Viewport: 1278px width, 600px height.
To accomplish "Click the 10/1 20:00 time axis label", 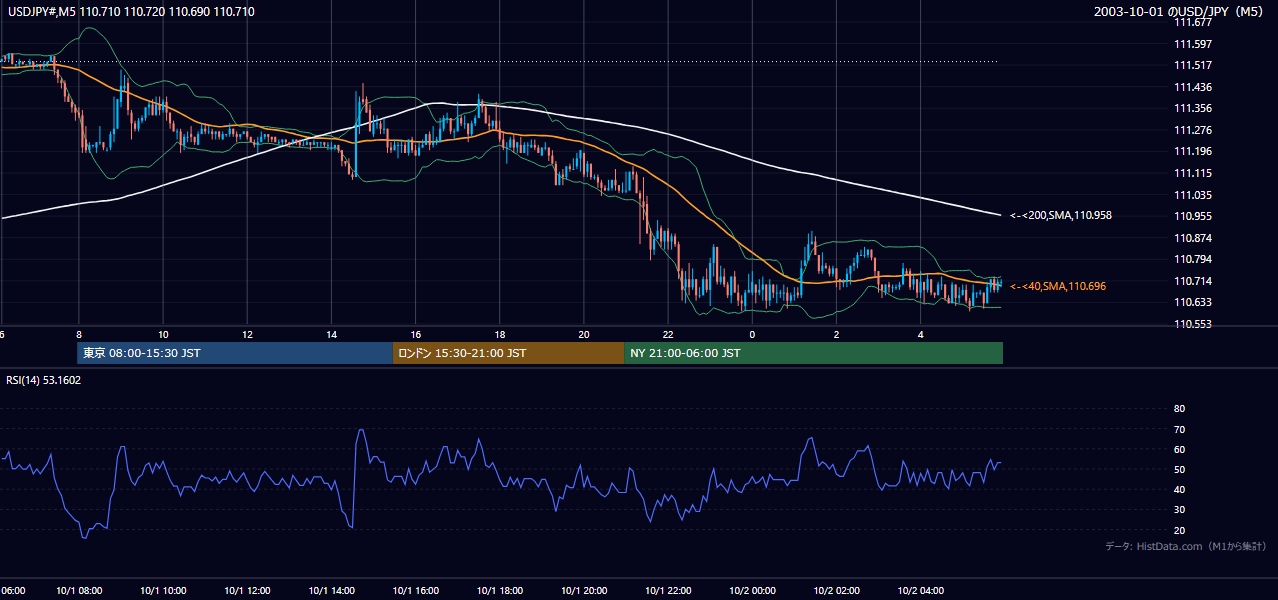I will 584,590.
